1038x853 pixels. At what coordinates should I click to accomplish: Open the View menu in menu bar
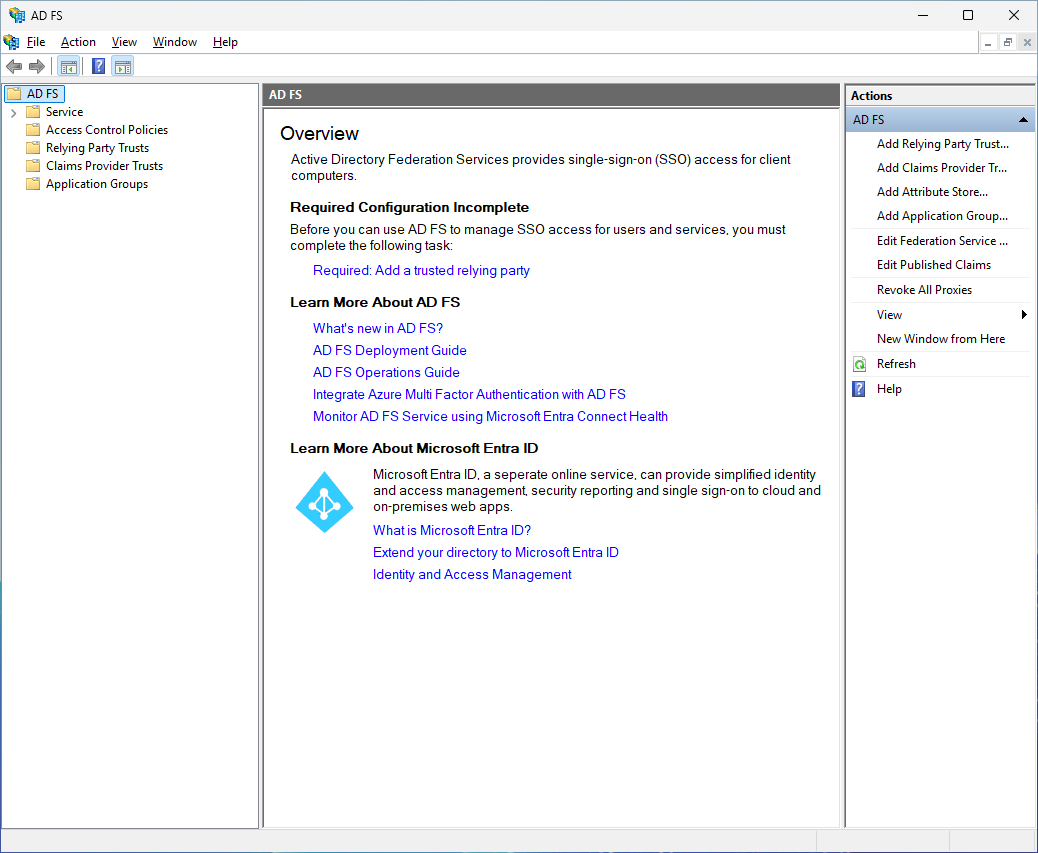click(x=124, y=42)
